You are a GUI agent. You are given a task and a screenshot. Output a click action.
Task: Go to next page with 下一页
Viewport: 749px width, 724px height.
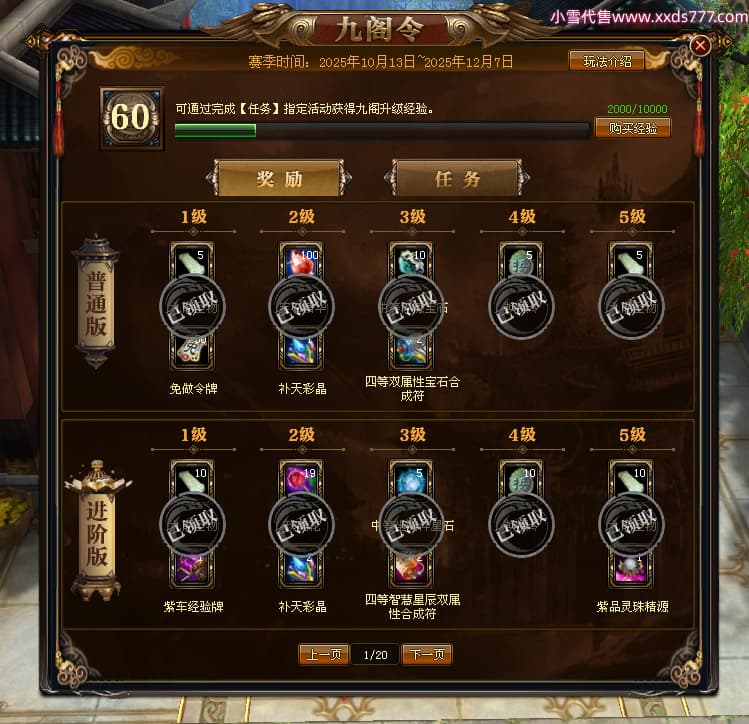pyautogui.click(x=427, y=654)
